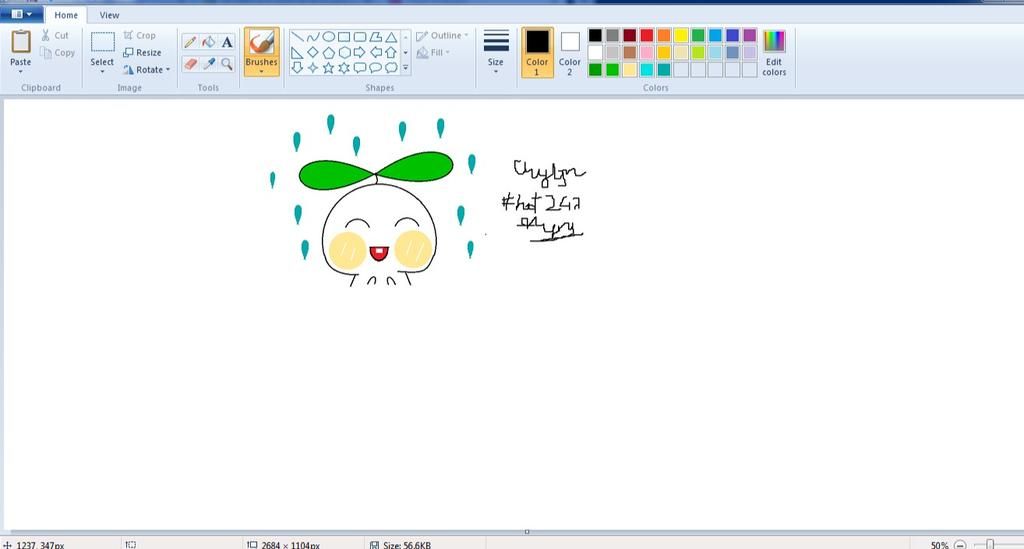Image resolution: width=1024 pixels, height=549 pixels.
Task: Choose the Up arrow shape
Action: [391, 52]
